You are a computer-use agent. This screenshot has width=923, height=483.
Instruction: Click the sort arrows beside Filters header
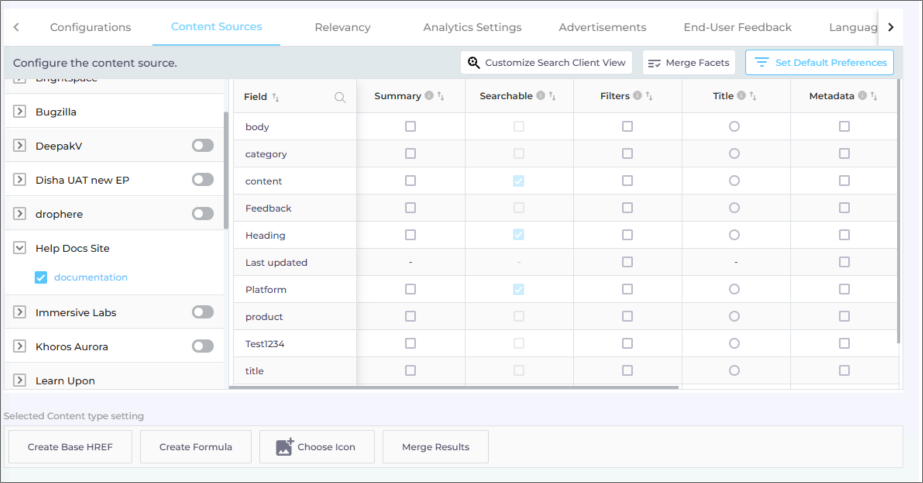[649, 96]
